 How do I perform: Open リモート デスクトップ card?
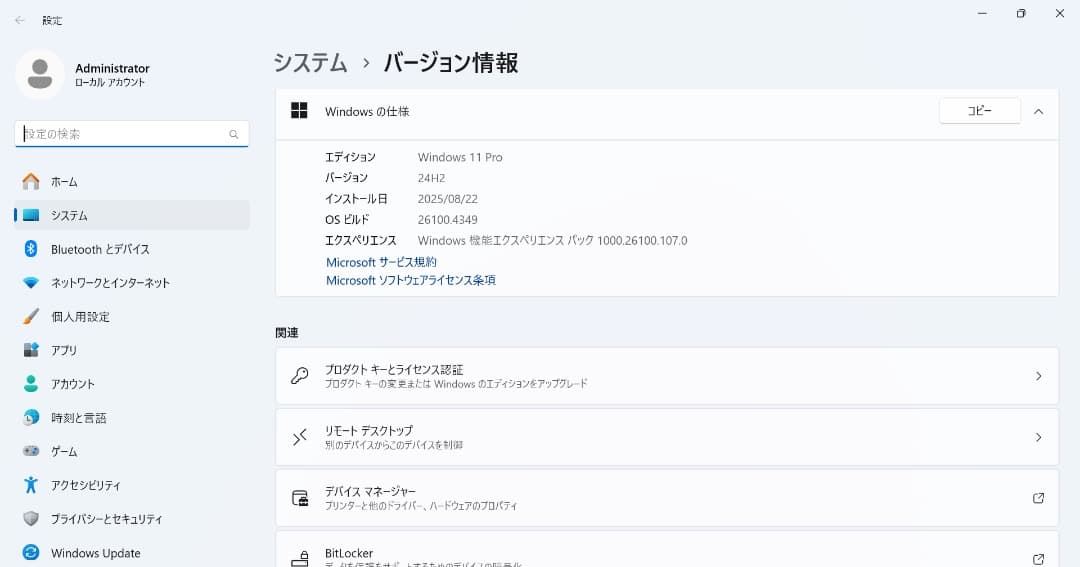point(667,437)
